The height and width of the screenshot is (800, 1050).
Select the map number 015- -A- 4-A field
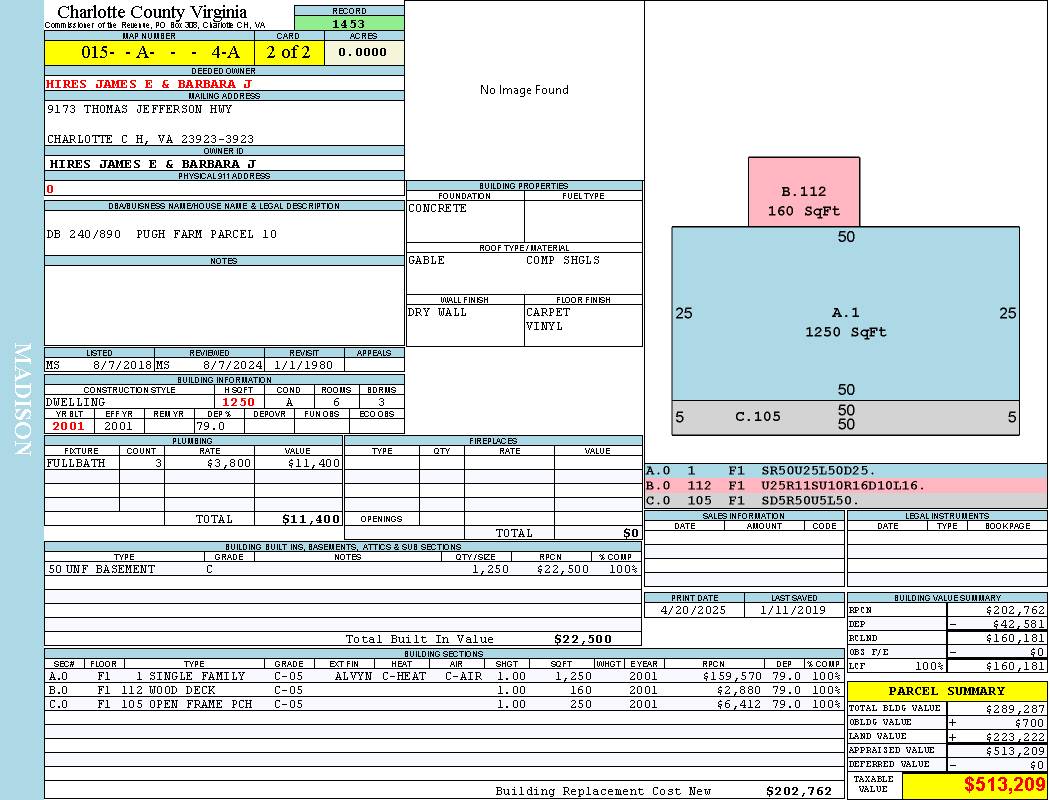(149, 52)
